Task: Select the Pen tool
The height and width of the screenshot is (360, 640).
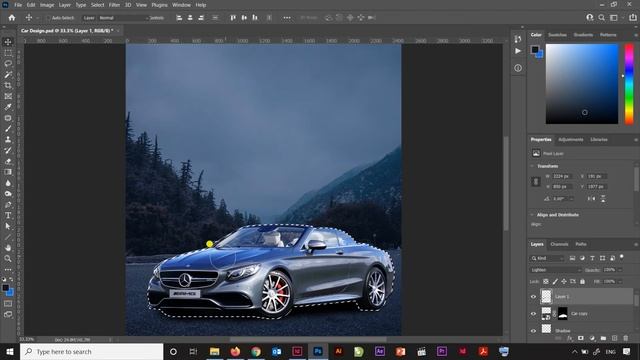Action: [x=8, y=204]
